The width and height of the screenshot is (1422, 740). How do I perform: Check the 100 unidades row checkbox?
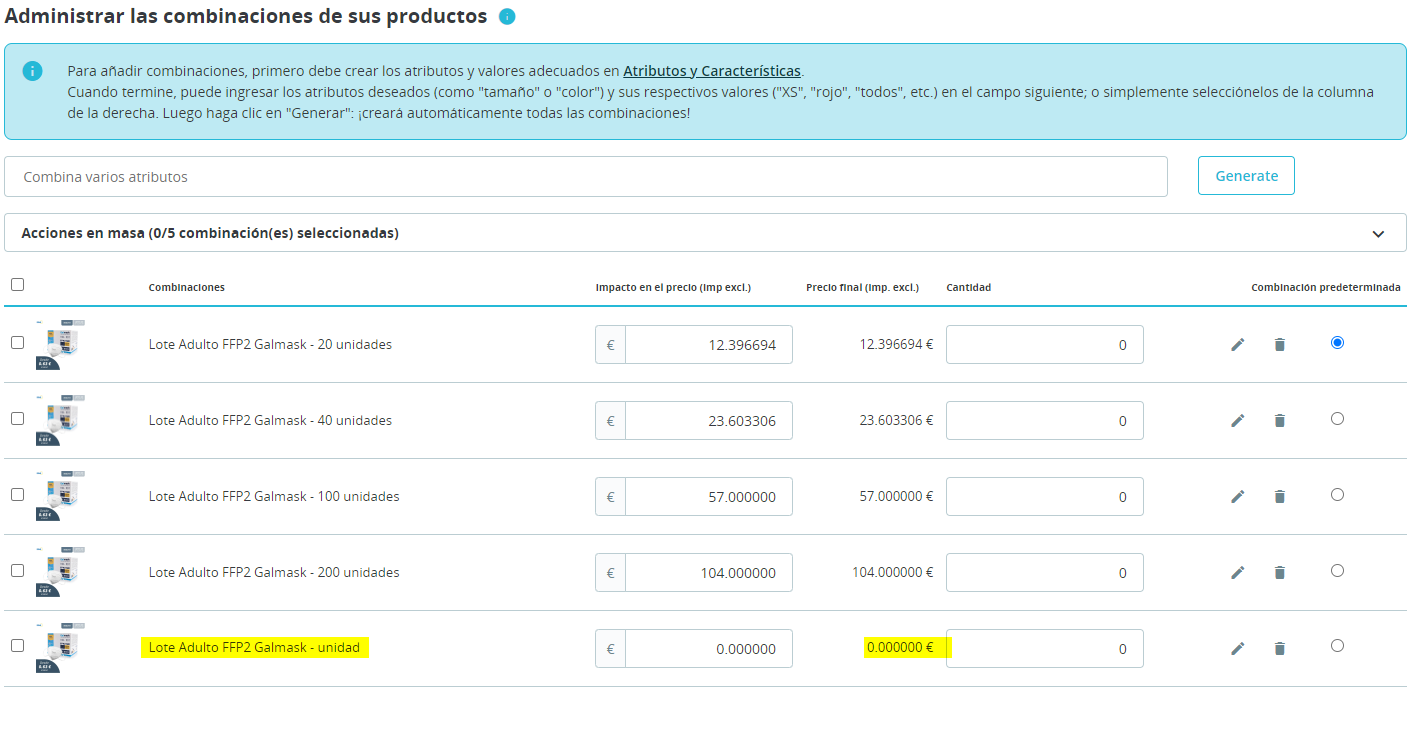pos(17,494)
